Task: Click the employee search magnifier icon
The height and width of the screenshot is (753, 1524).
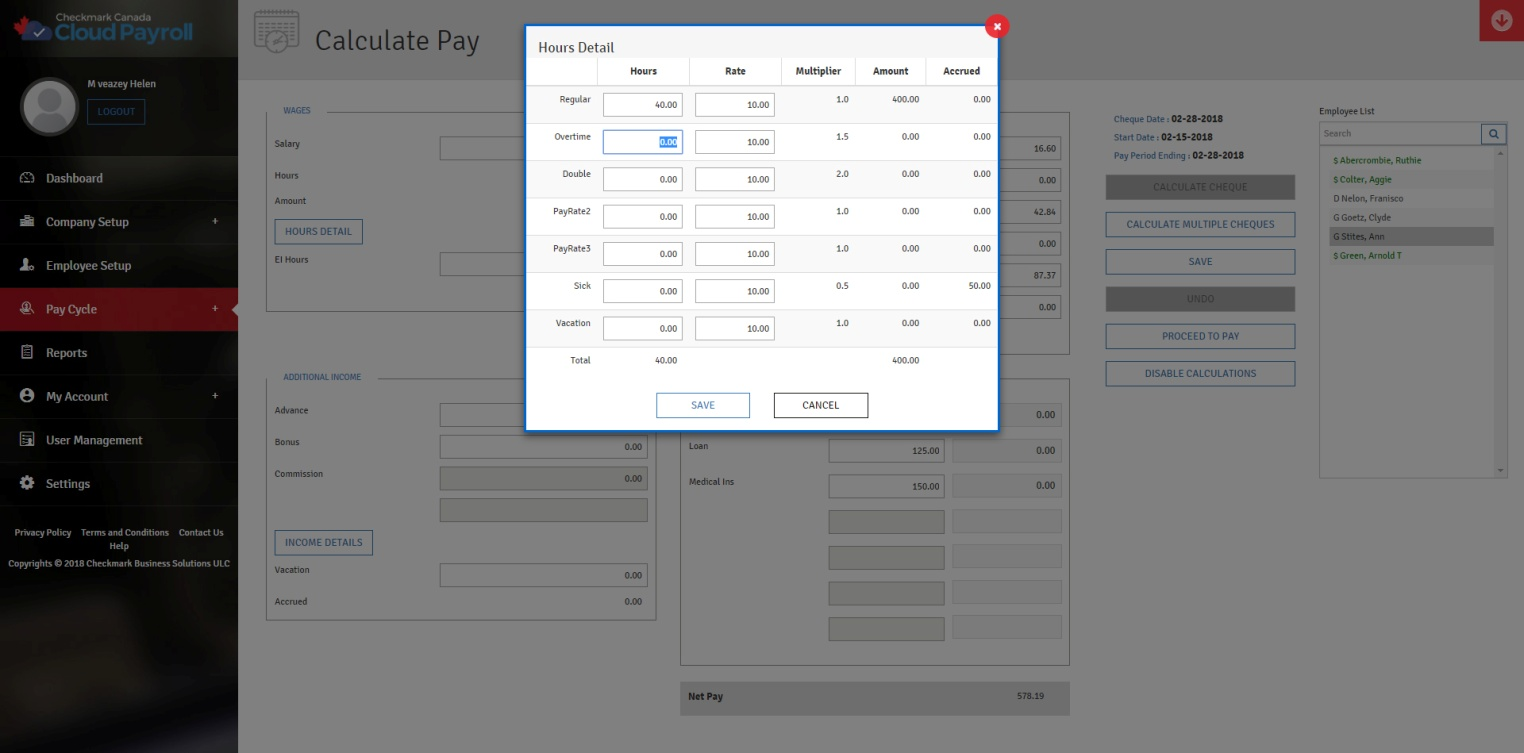Action: pos(1493,133)
